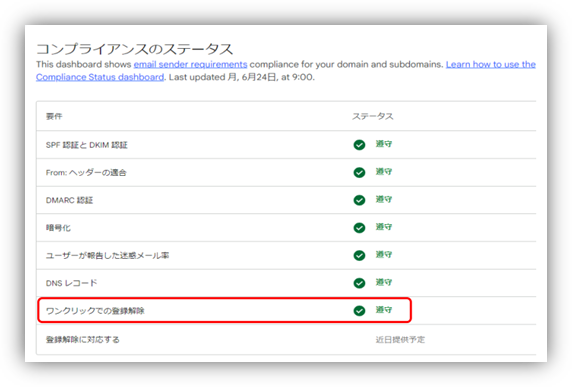Click the コンプライアンスのステータス page heading

click(135, 49)
